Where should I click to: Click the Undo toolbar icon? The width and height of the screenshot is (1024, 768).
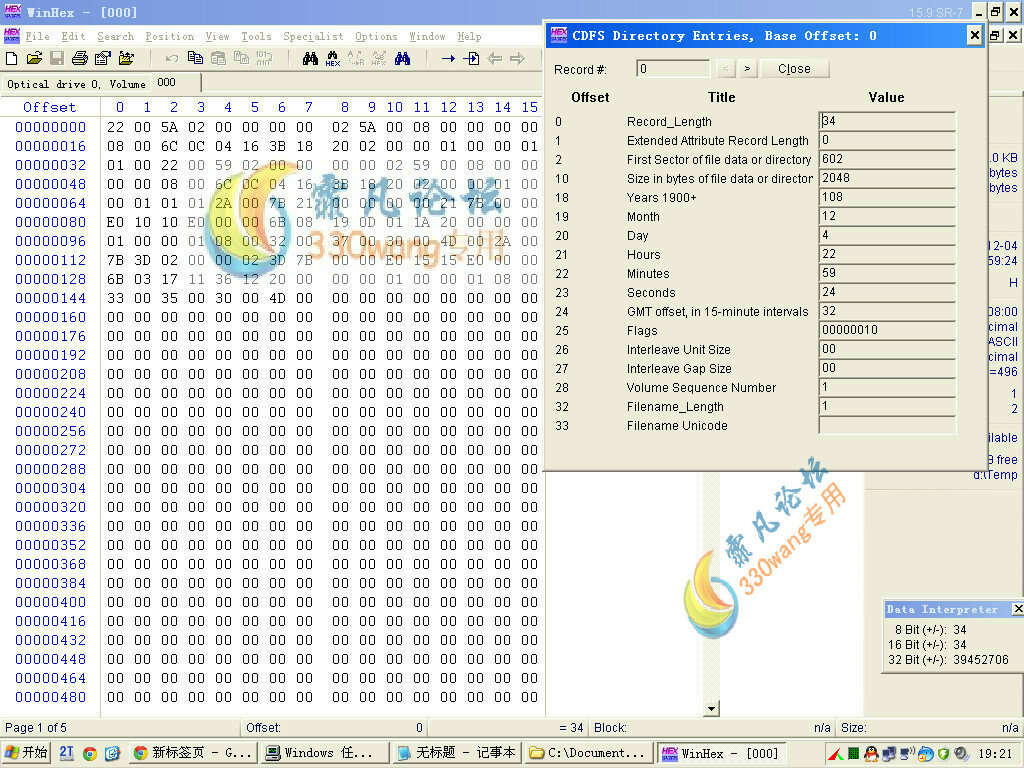coord(172,59)
